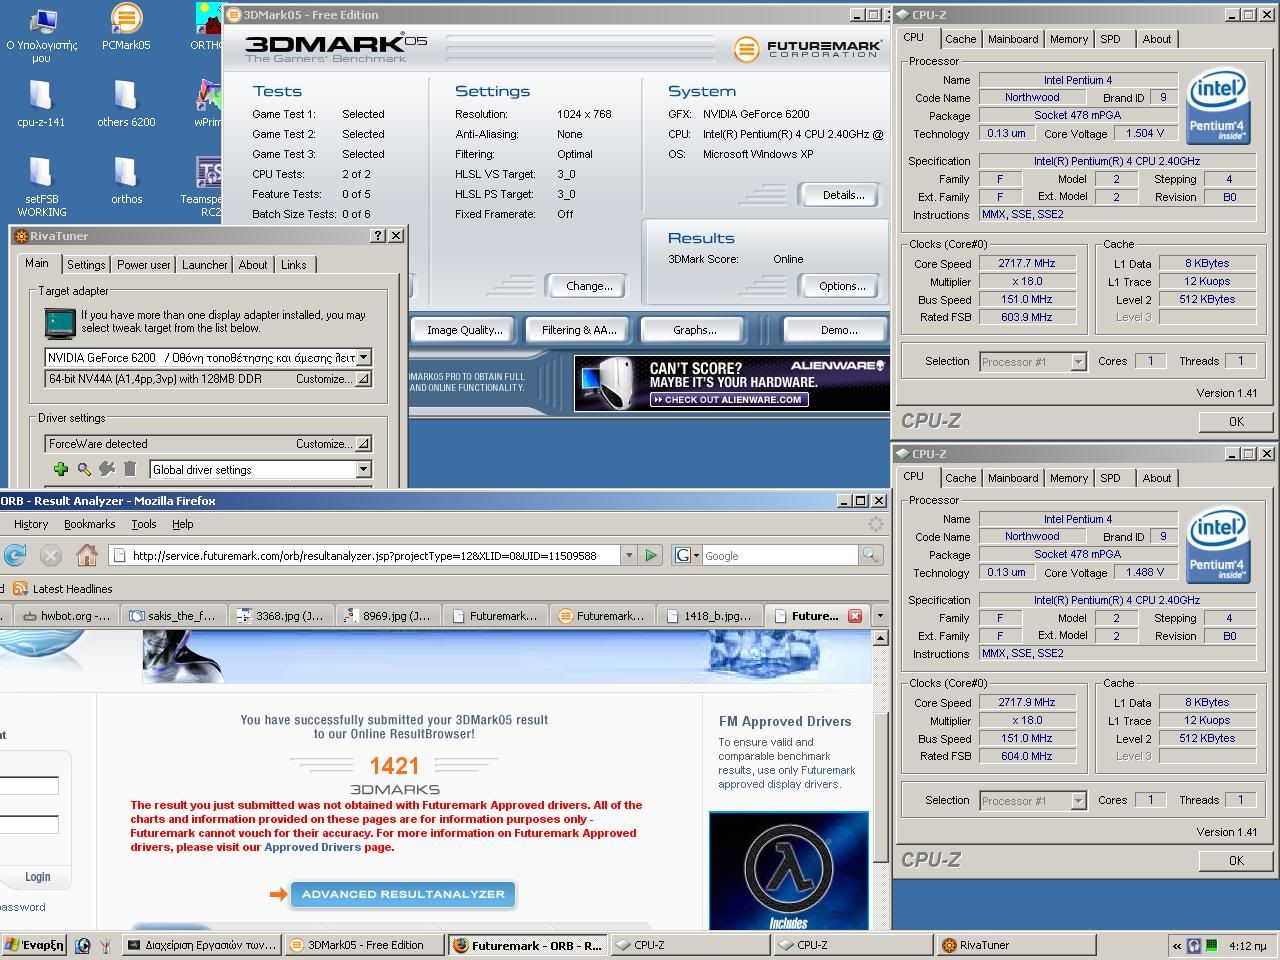Open the others 6200 desktop folder
Screen dimensions: 1280x960
click(126, 103)
